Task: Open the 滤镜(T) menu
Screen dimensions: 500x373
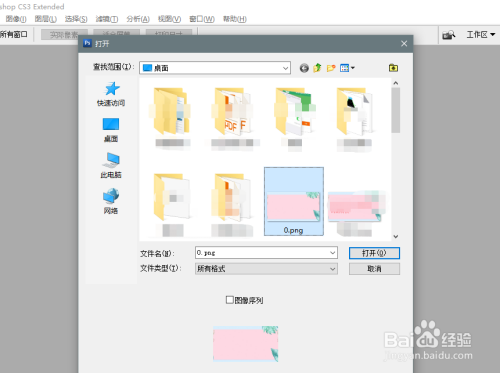Action: point(107,19)
